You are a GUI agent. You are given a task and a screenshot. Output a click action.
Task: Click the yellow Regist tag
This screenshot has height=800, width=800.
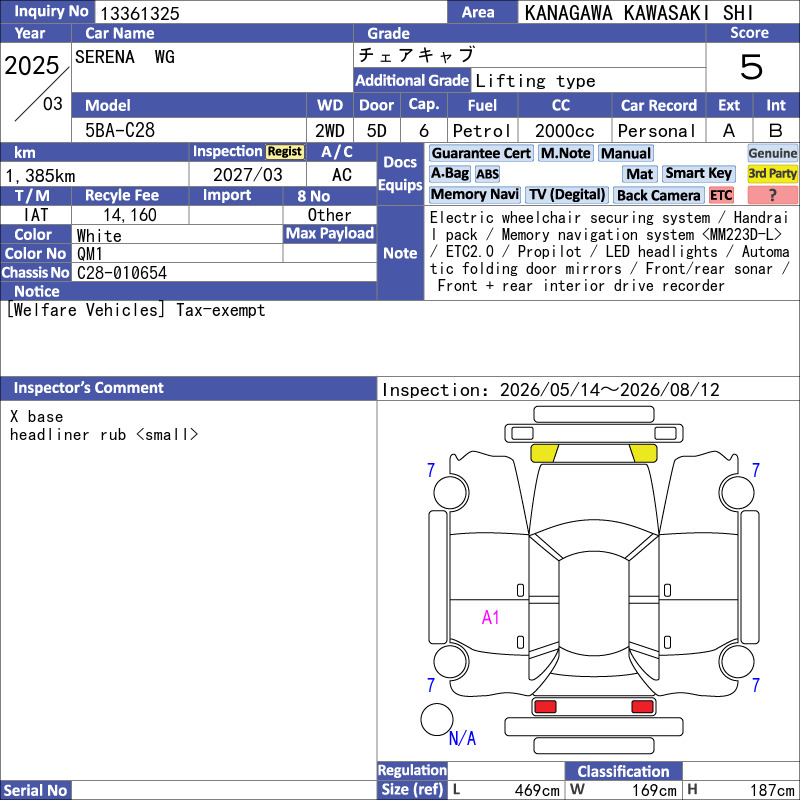pyautogui.click(x=285, y=152)
